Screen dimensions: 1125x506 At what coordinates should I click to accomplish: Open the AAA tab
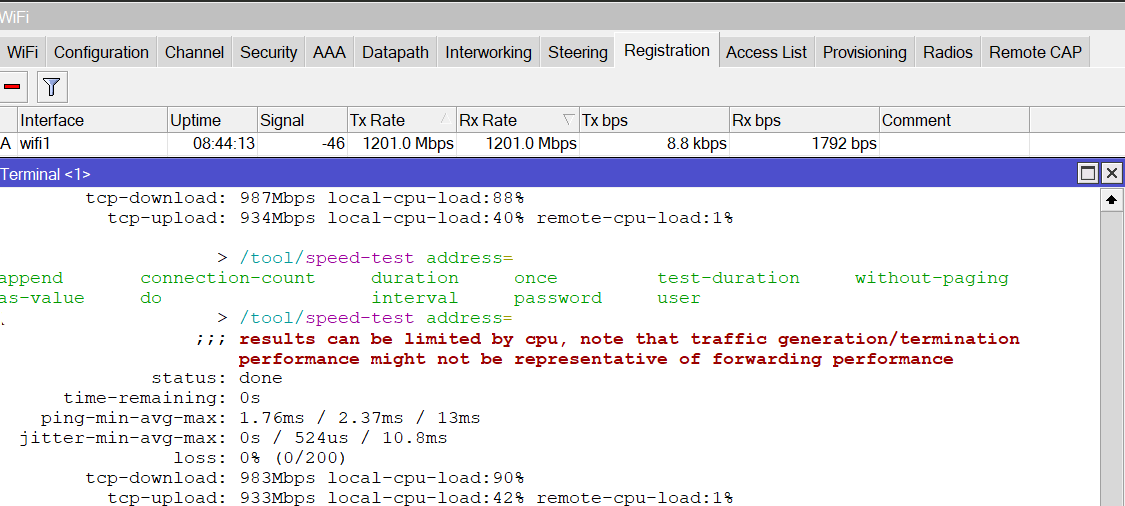pos(329,52)
